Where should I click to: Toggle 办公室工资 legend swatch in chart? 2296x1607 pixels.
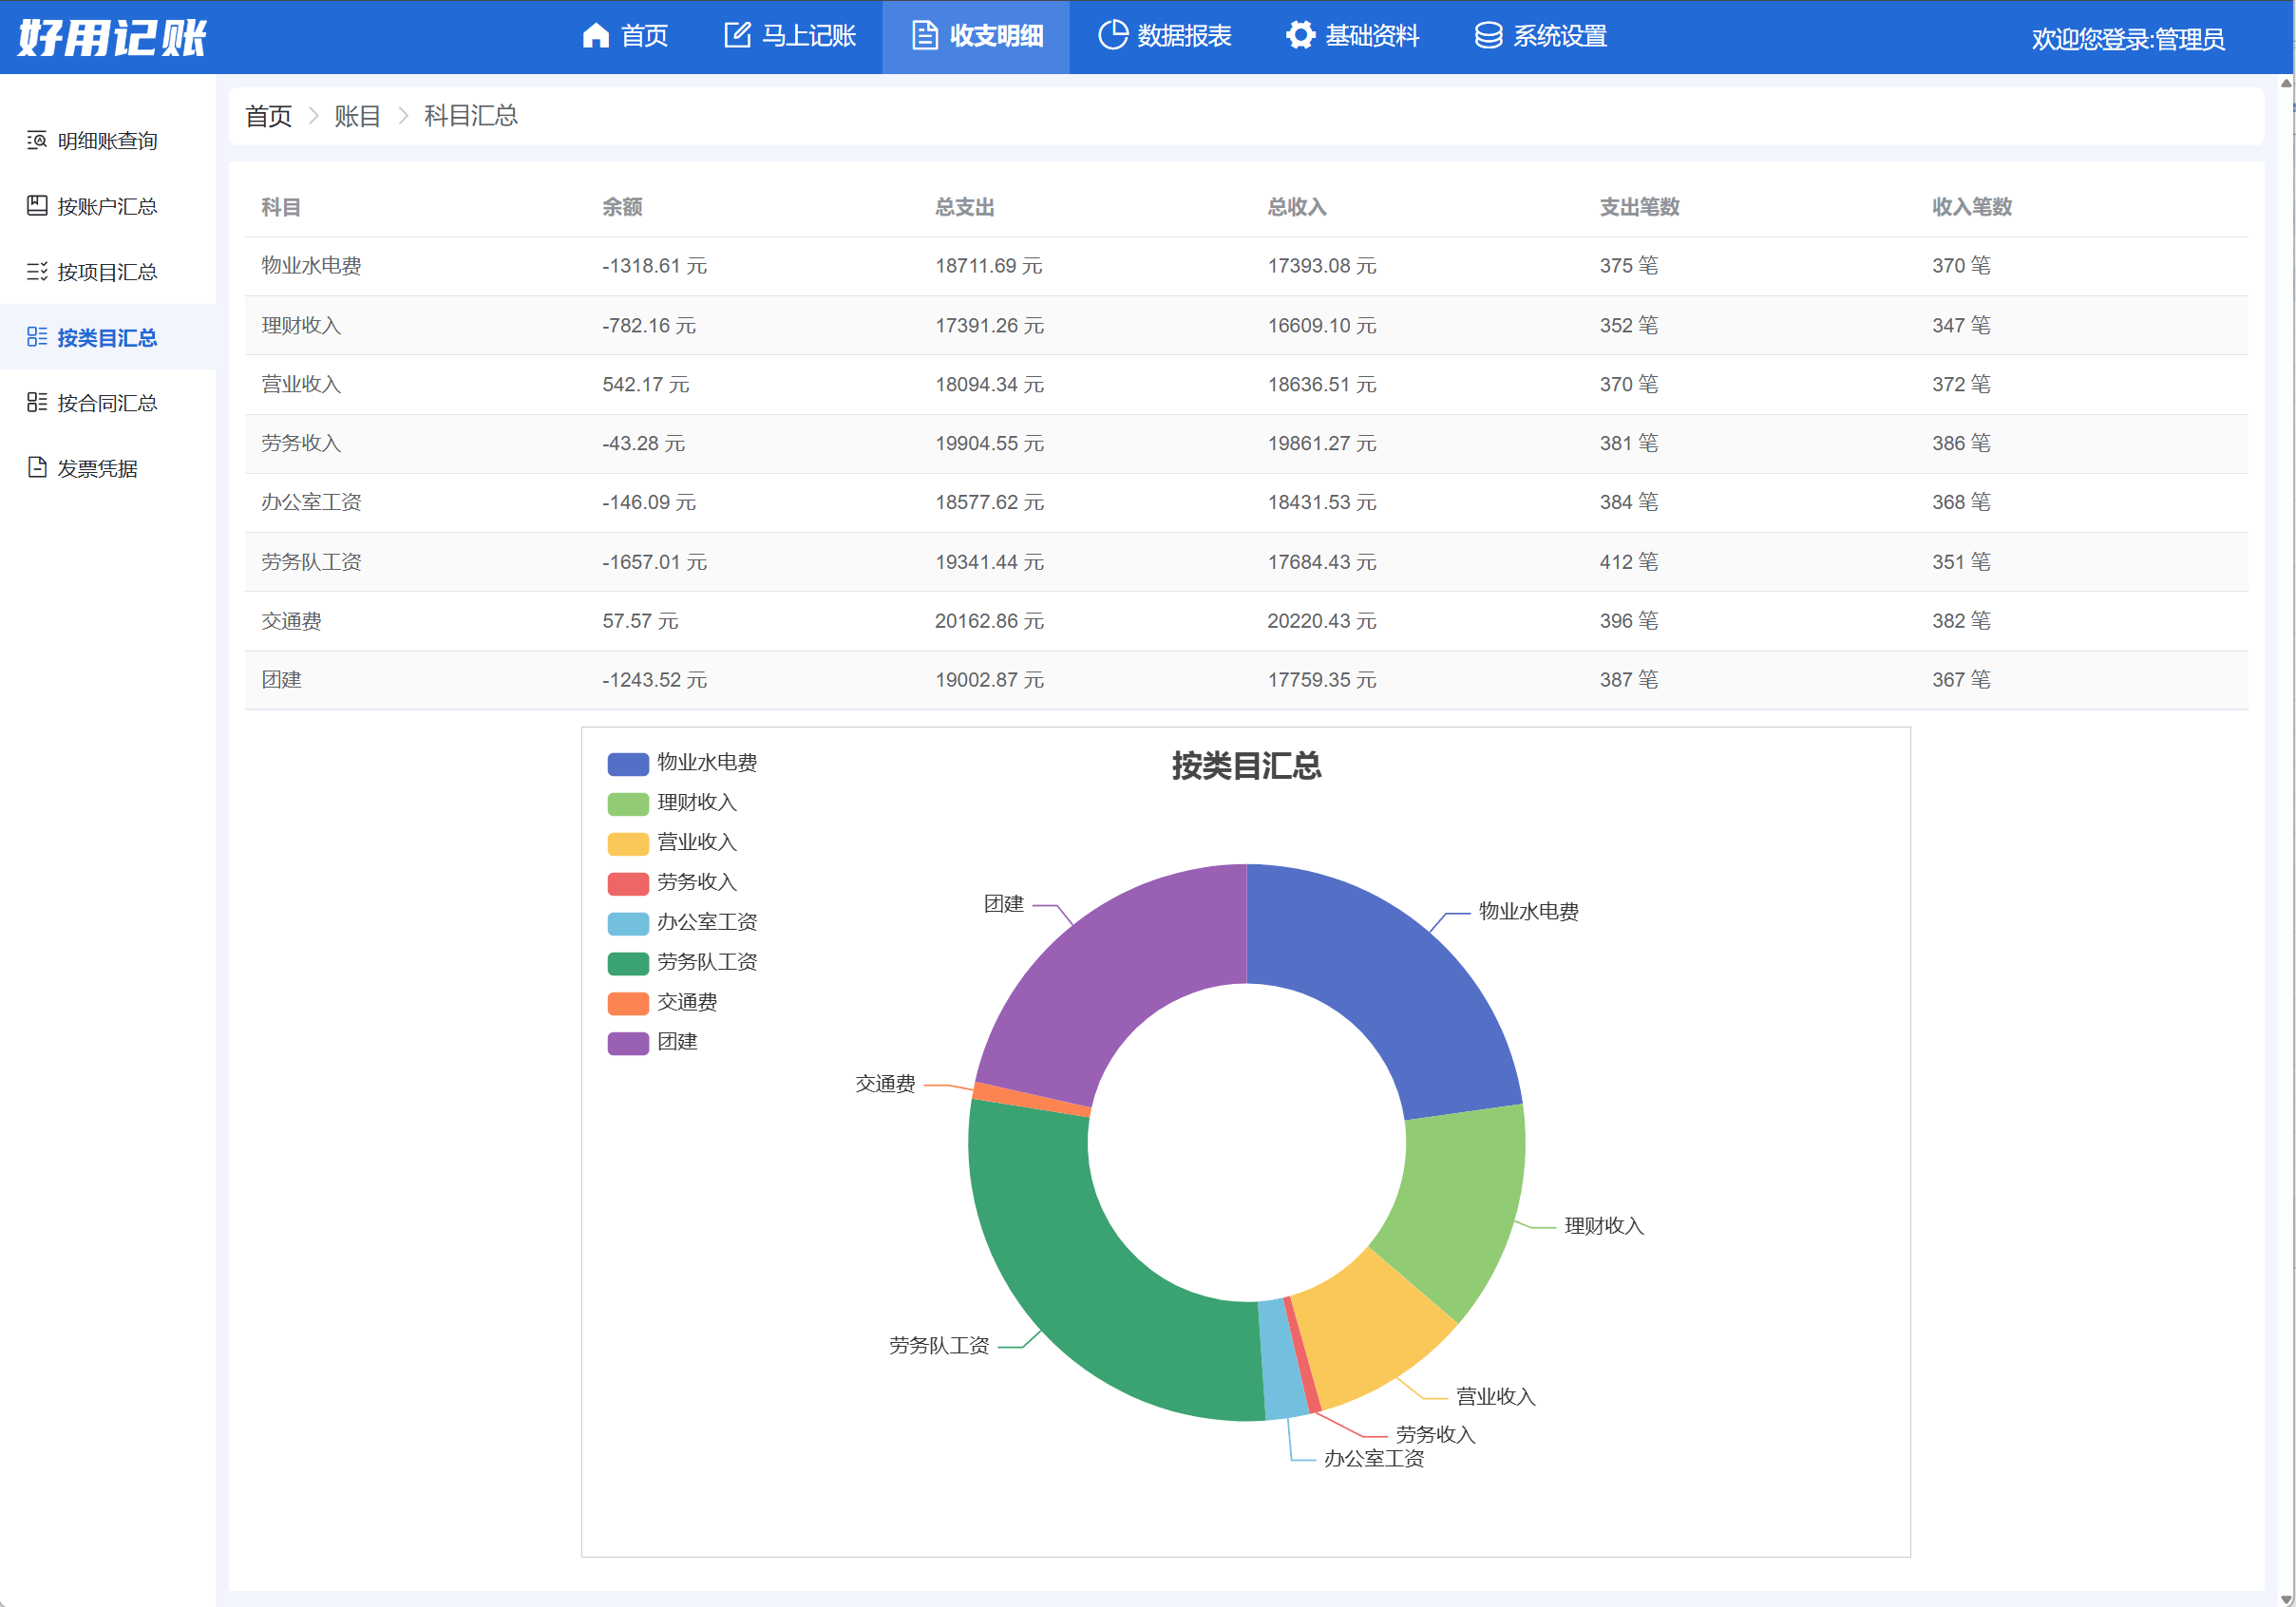coord(628,923)
